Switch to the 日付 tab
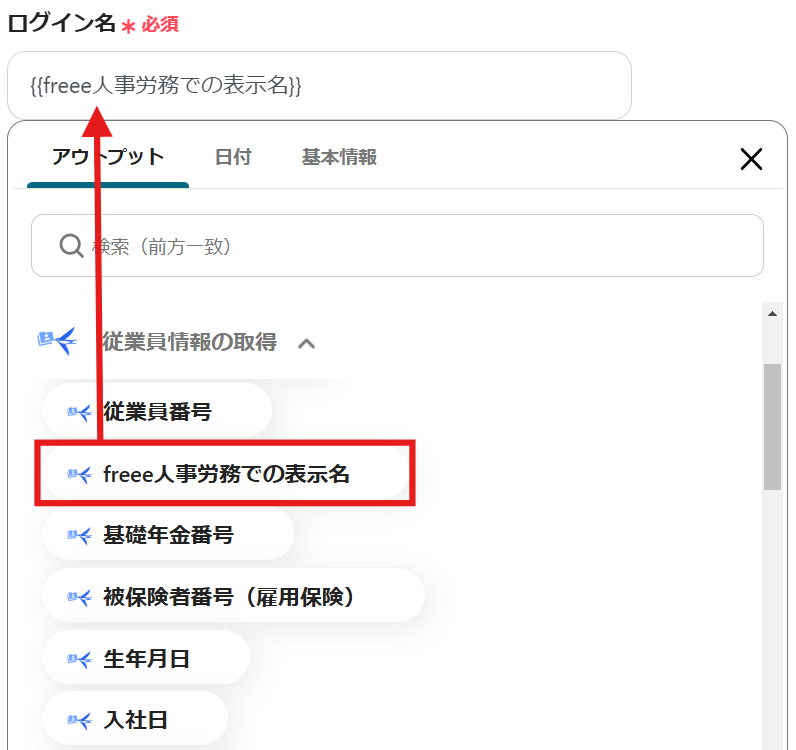This screenshot has height=750, width=796. (x=233, y=157)
